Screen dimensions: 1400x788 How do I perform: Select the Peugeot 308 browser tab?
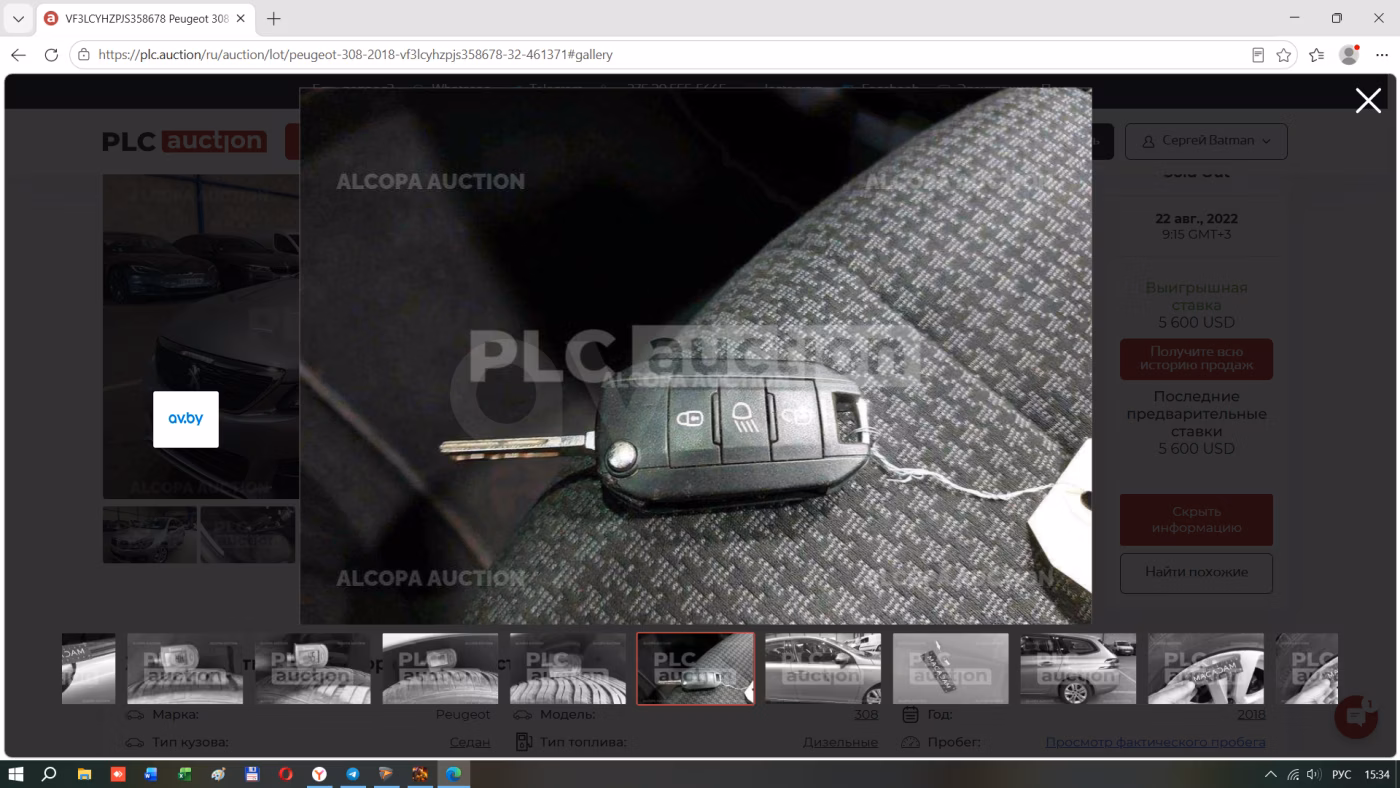click(145, 18)
